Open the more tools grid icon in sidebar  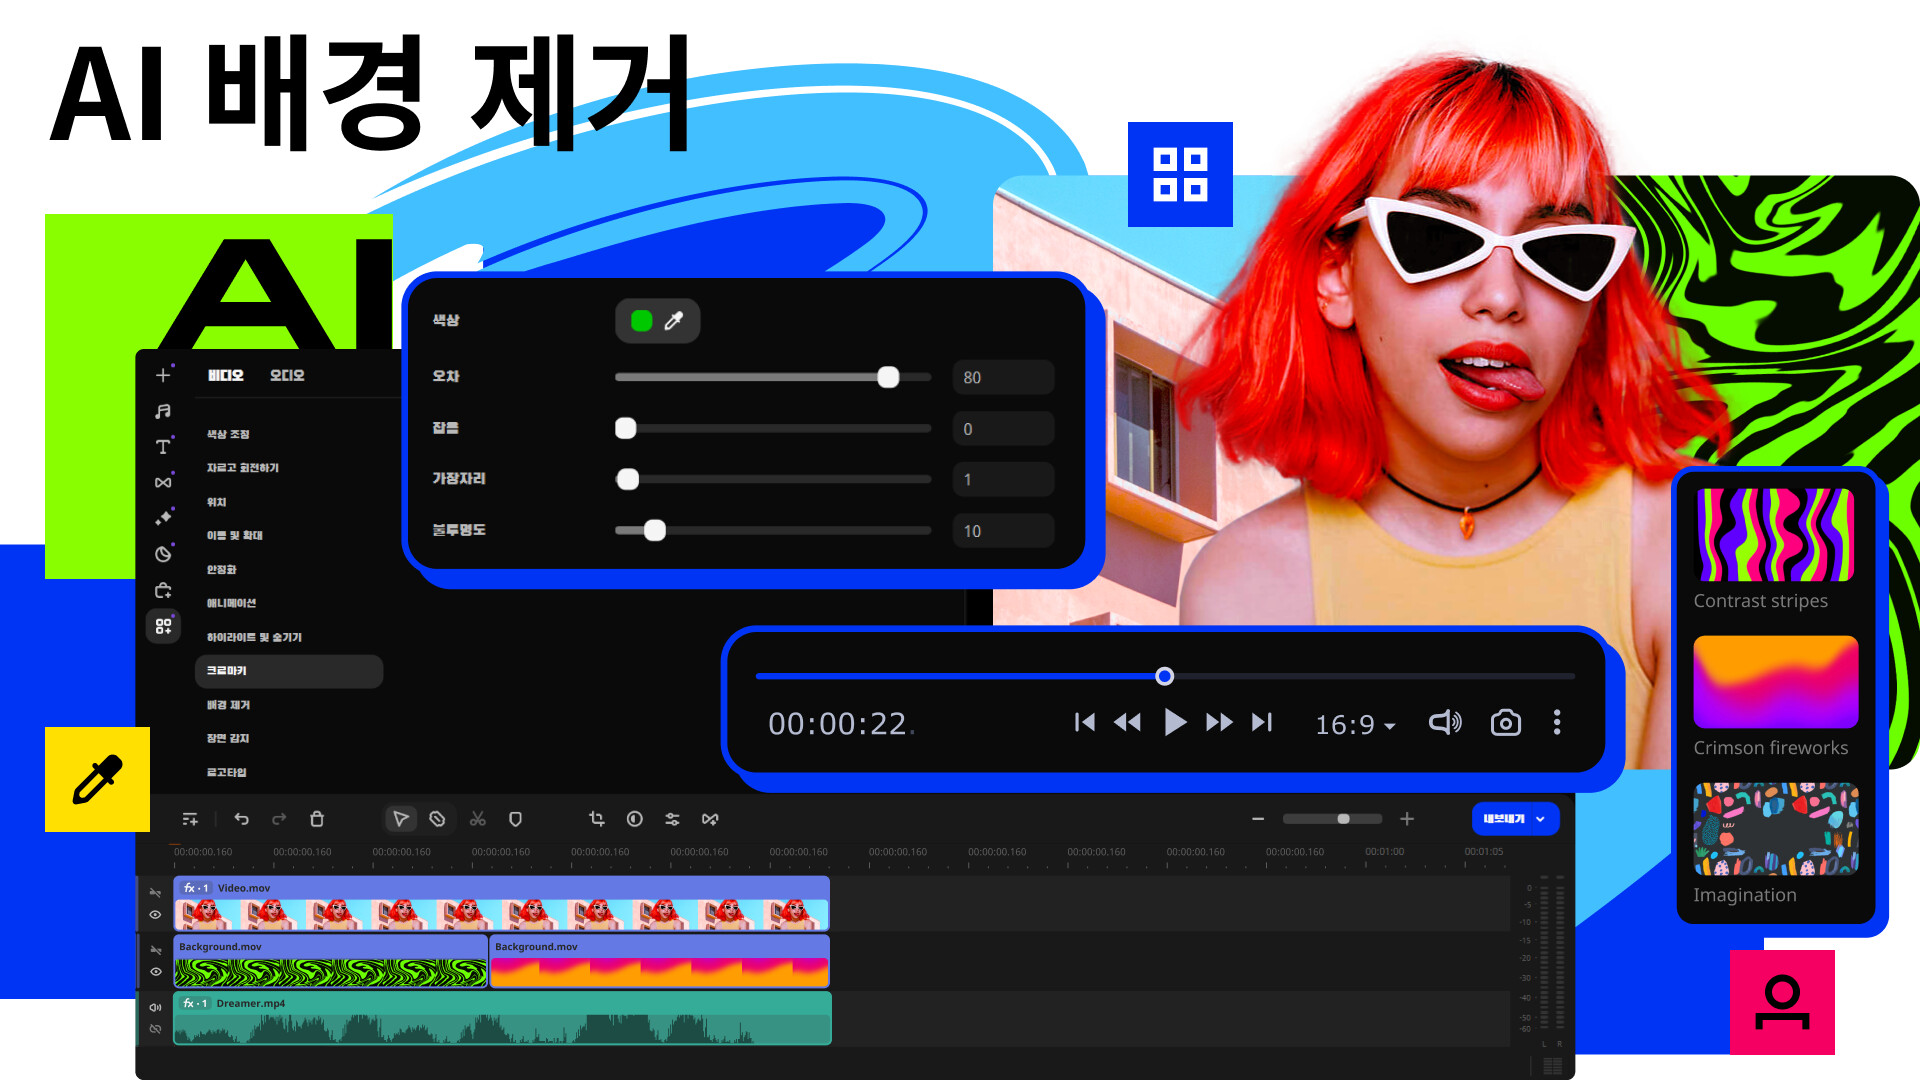(x=163, y=626)
